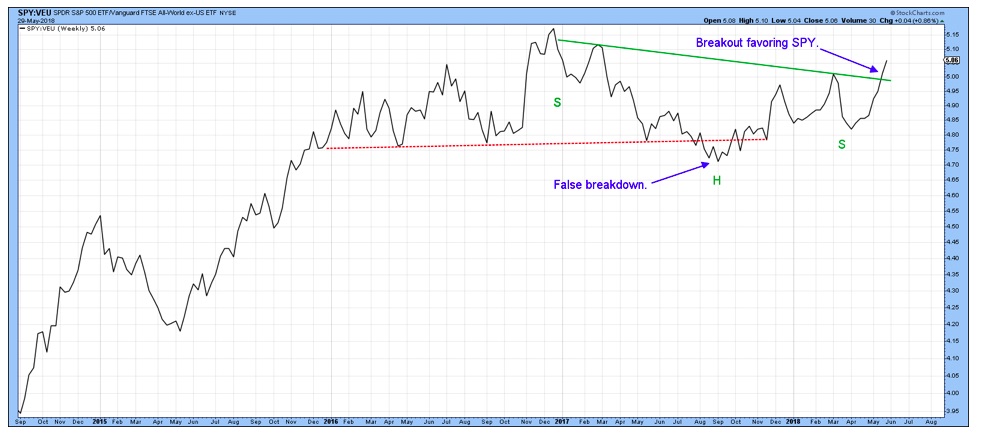Click the 4.55 price axis label

pyautogui.click(x=951, y=211)
